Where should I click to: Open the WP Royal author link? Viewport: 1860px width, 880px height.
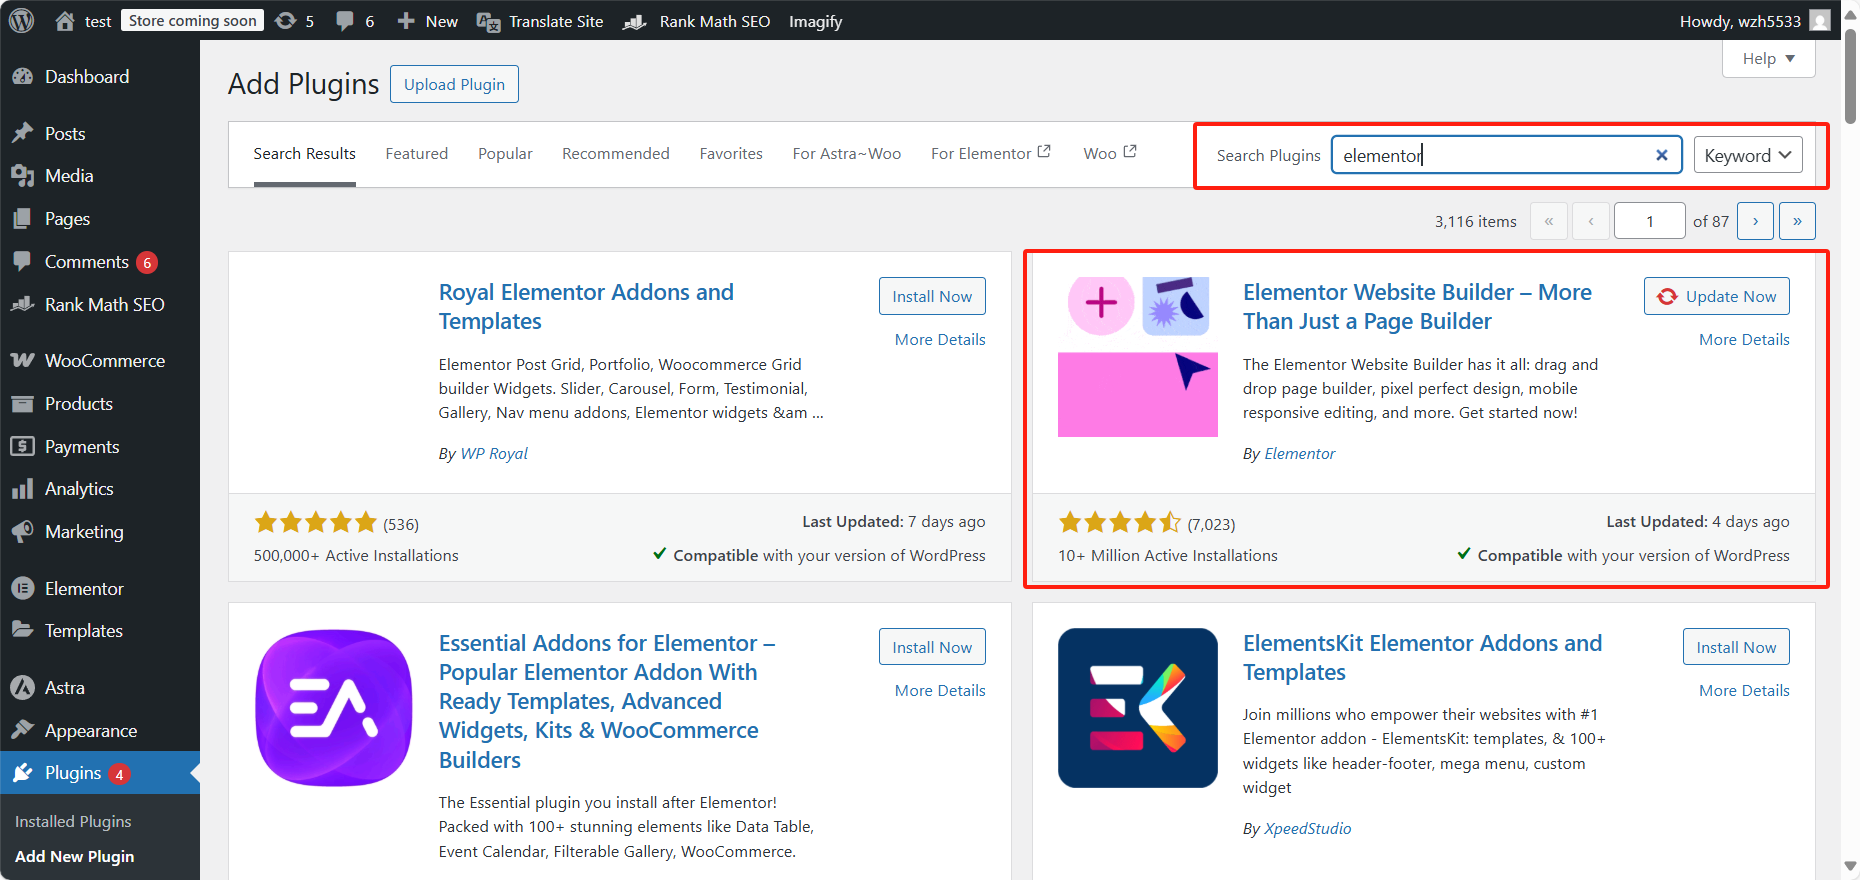(x=494, y=454)
